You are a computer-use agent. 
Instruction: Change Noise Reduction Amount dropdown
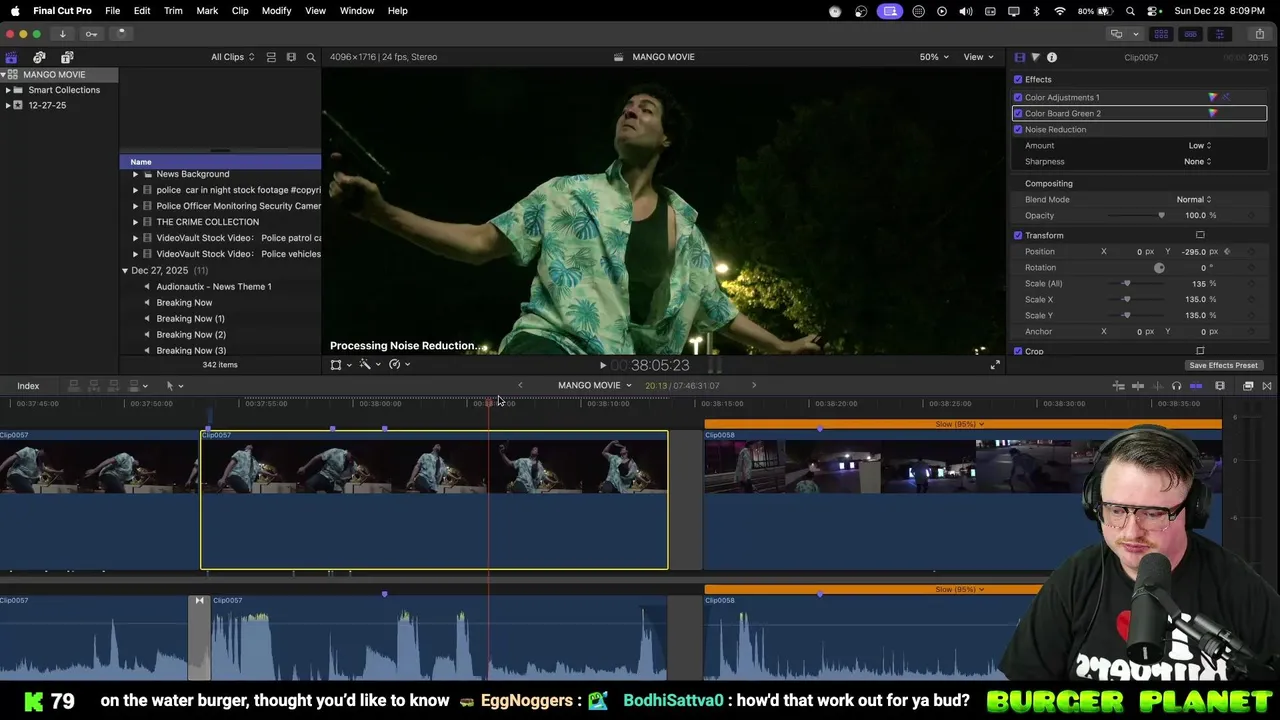point(1199,145)
